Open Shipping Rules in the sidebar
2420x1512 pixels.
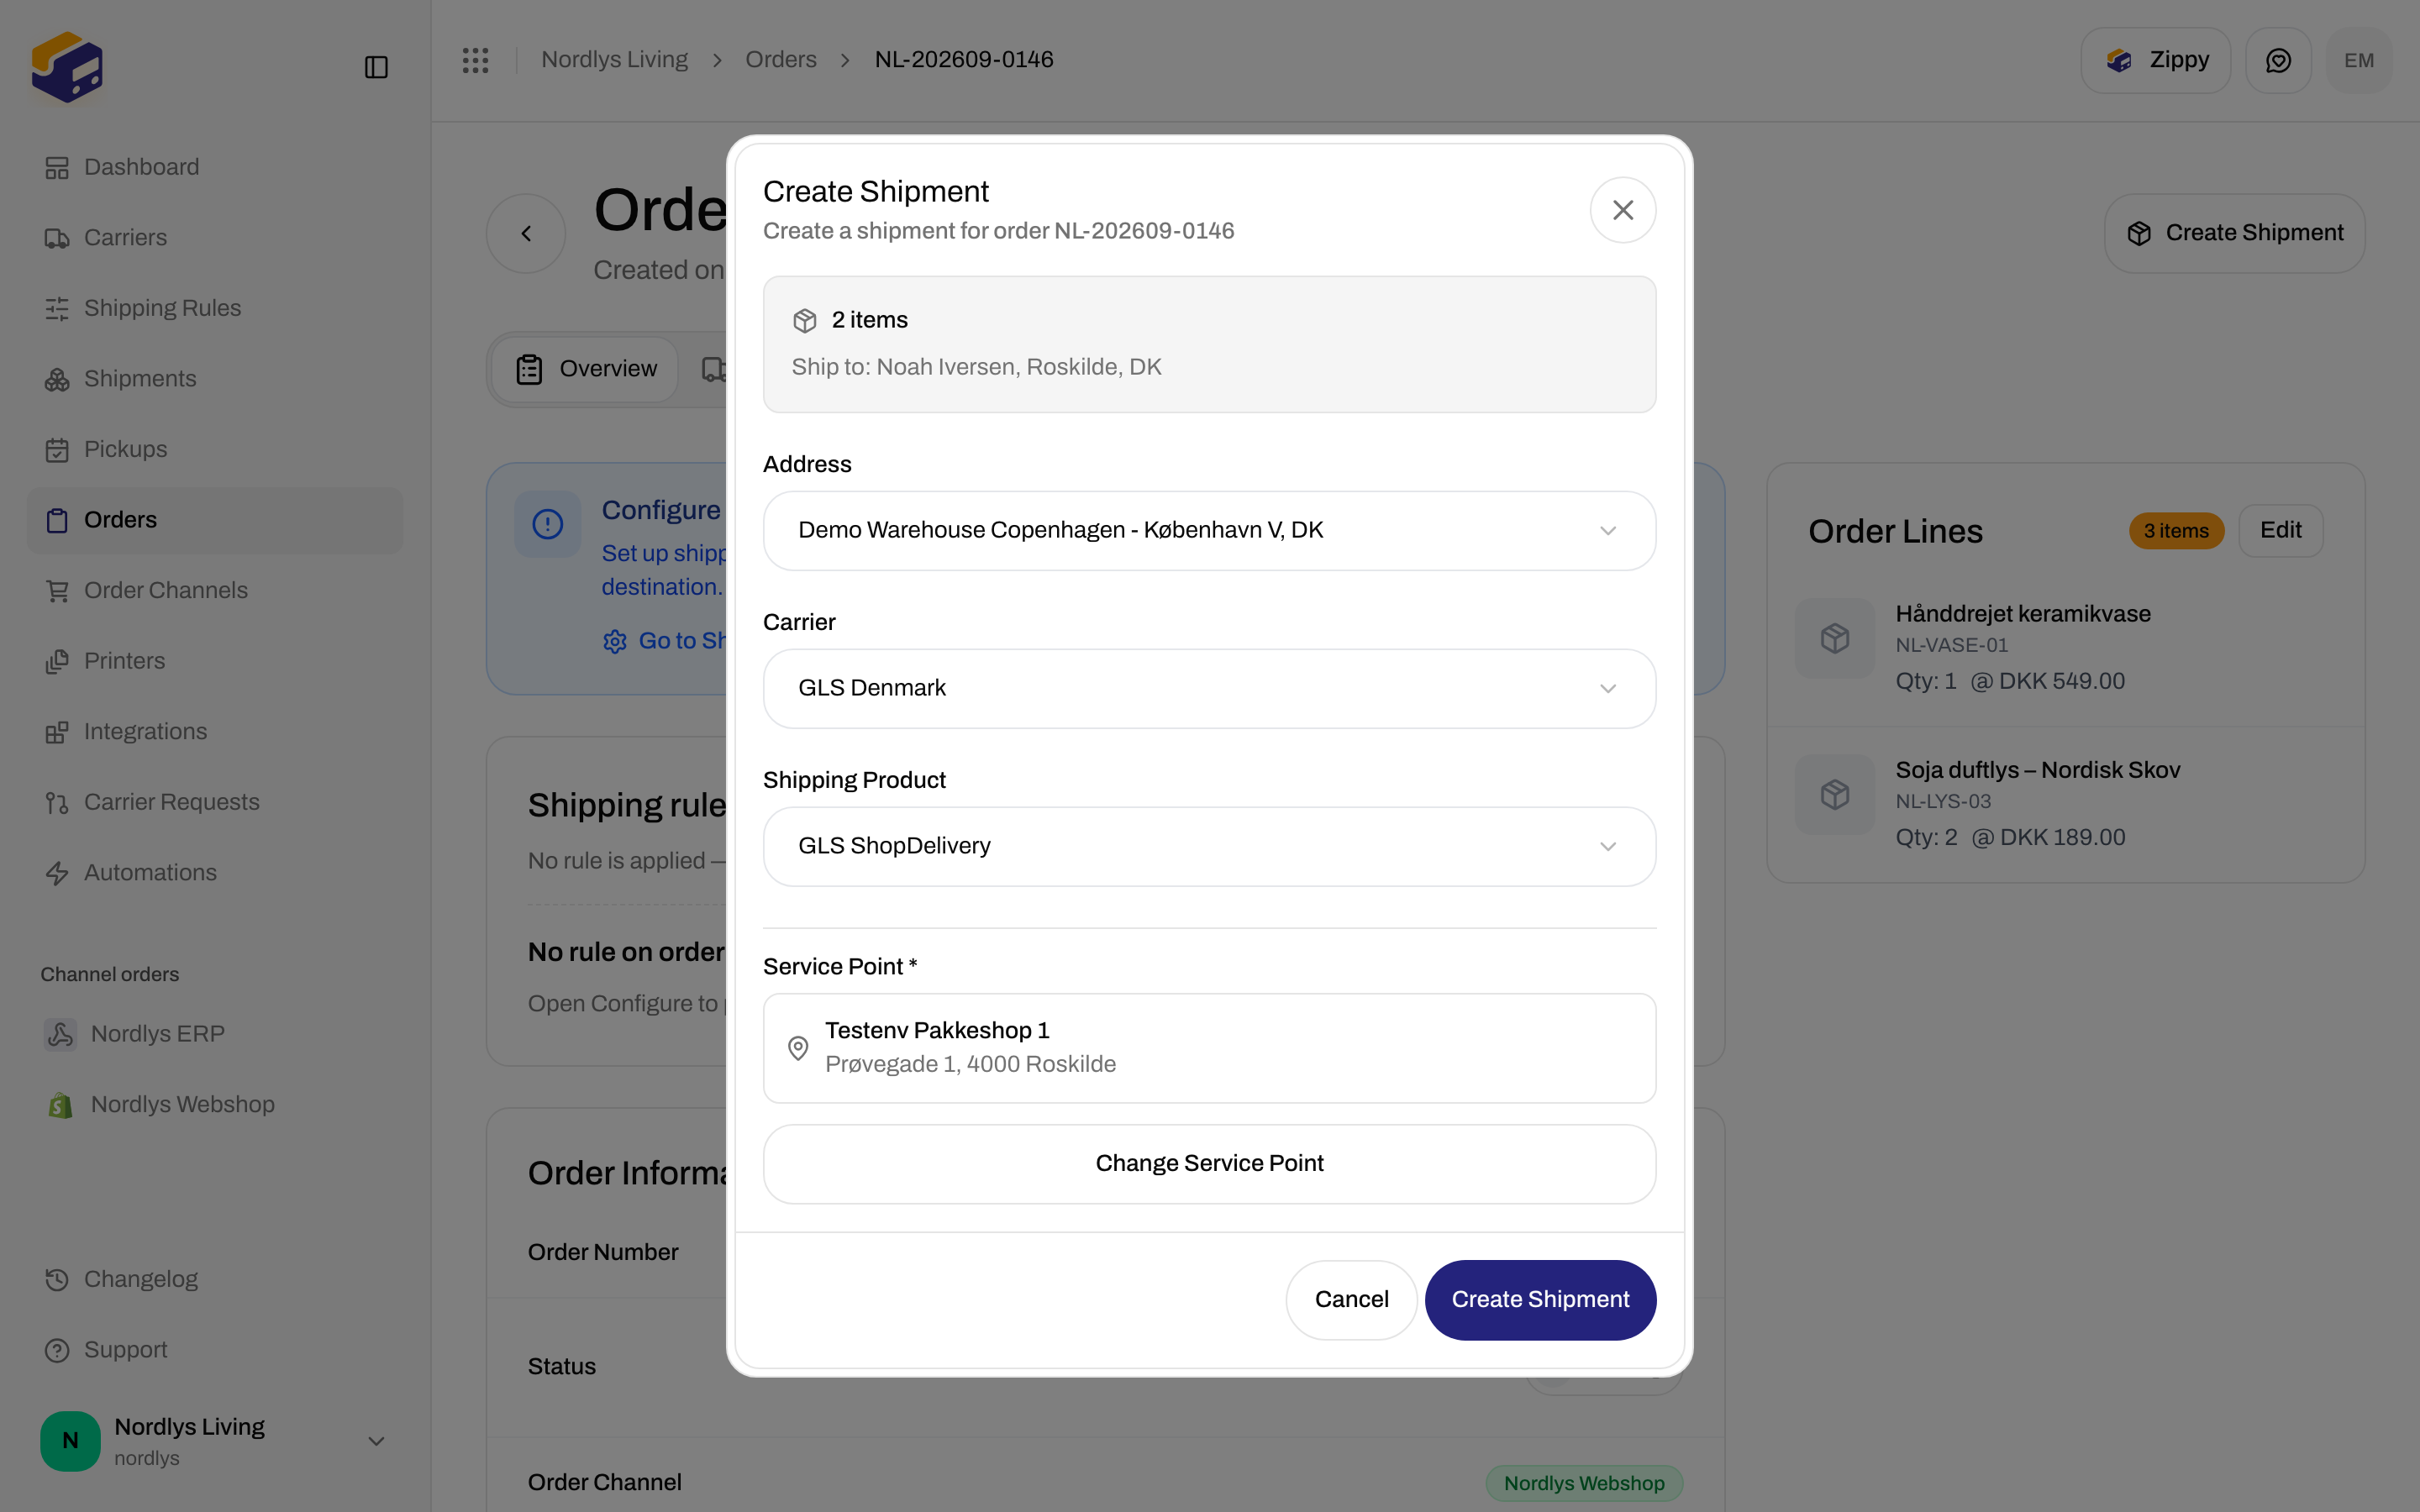point(215,308)
